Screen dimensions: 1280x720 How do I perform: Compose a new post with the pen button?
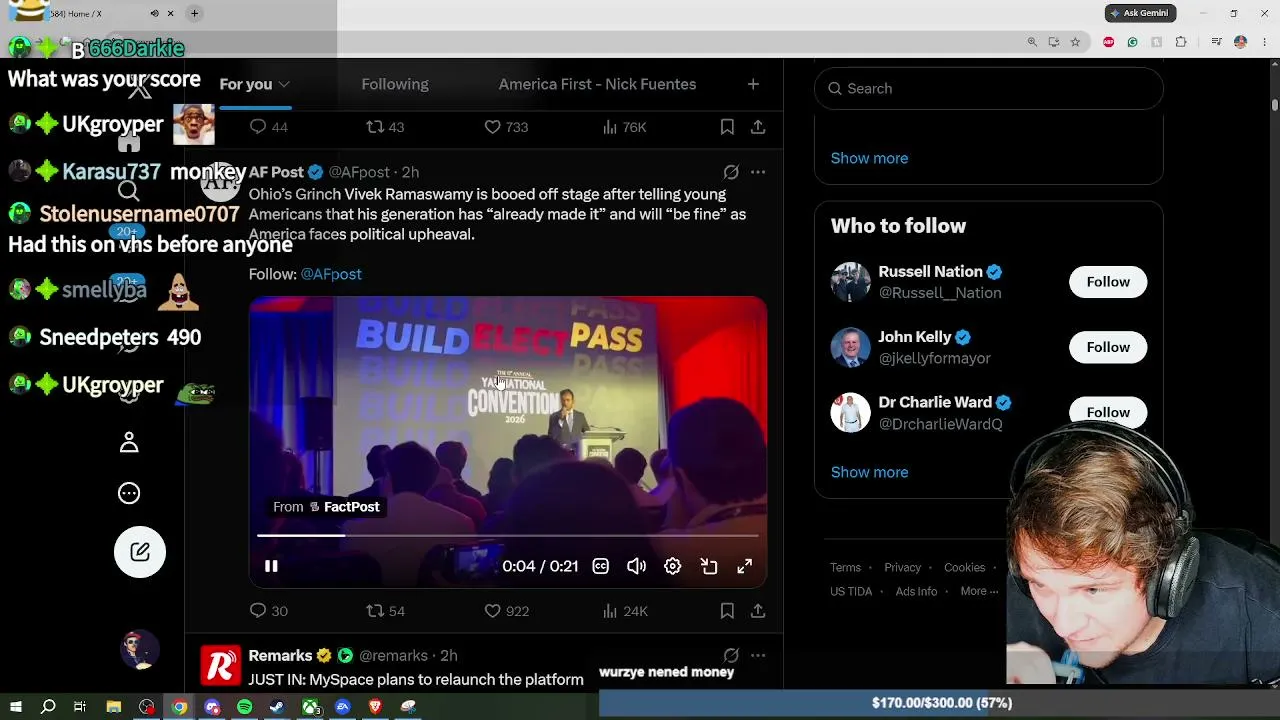(140, 552)
